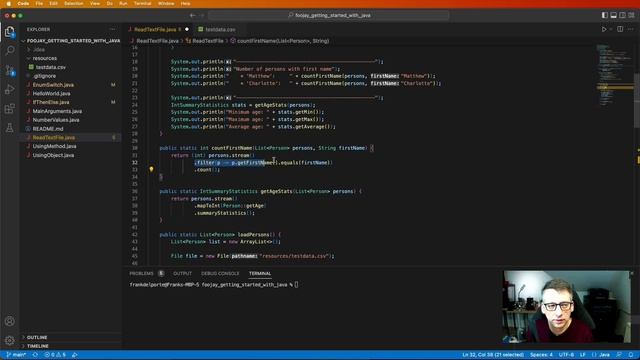The height and width of the screenshot is (360, 640).
Task: Open editor More Actions ellipsis
Action: click(x=631, y=29)
